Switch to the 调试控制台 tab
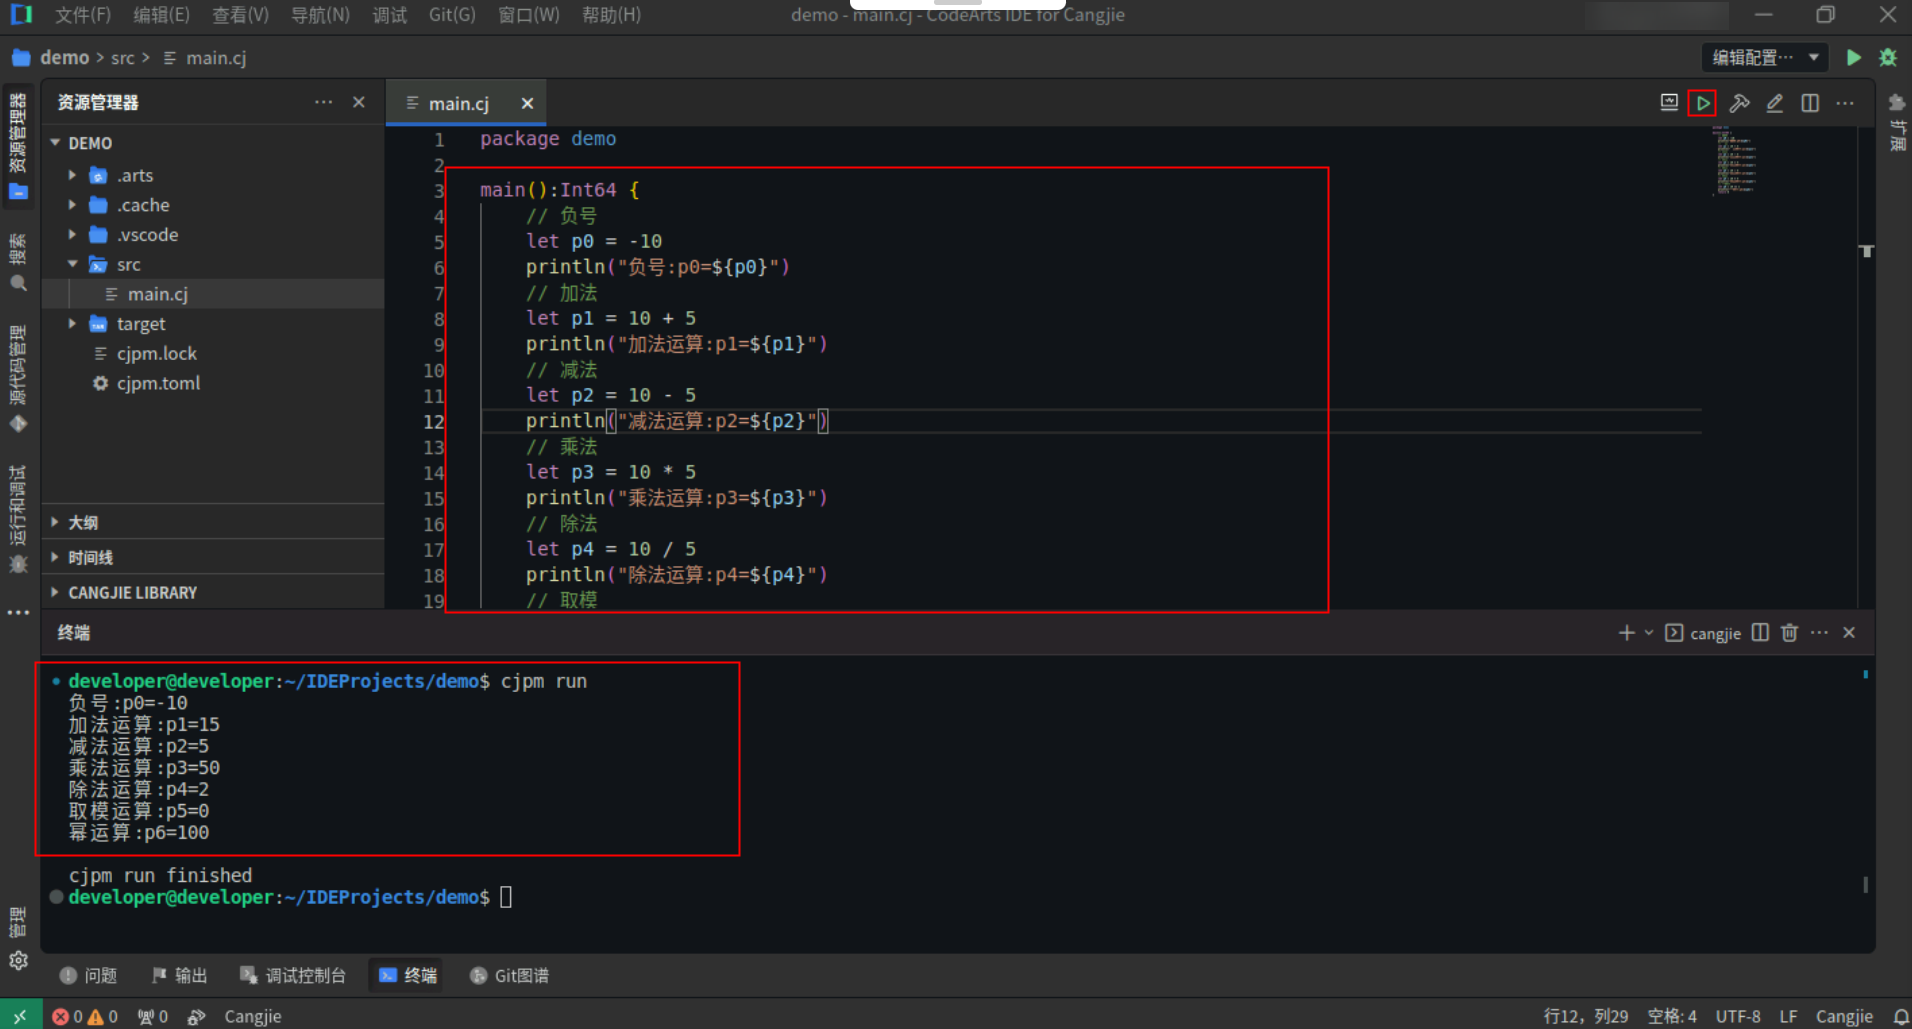Viewport: 1912px width, 1029px height. 293,975
